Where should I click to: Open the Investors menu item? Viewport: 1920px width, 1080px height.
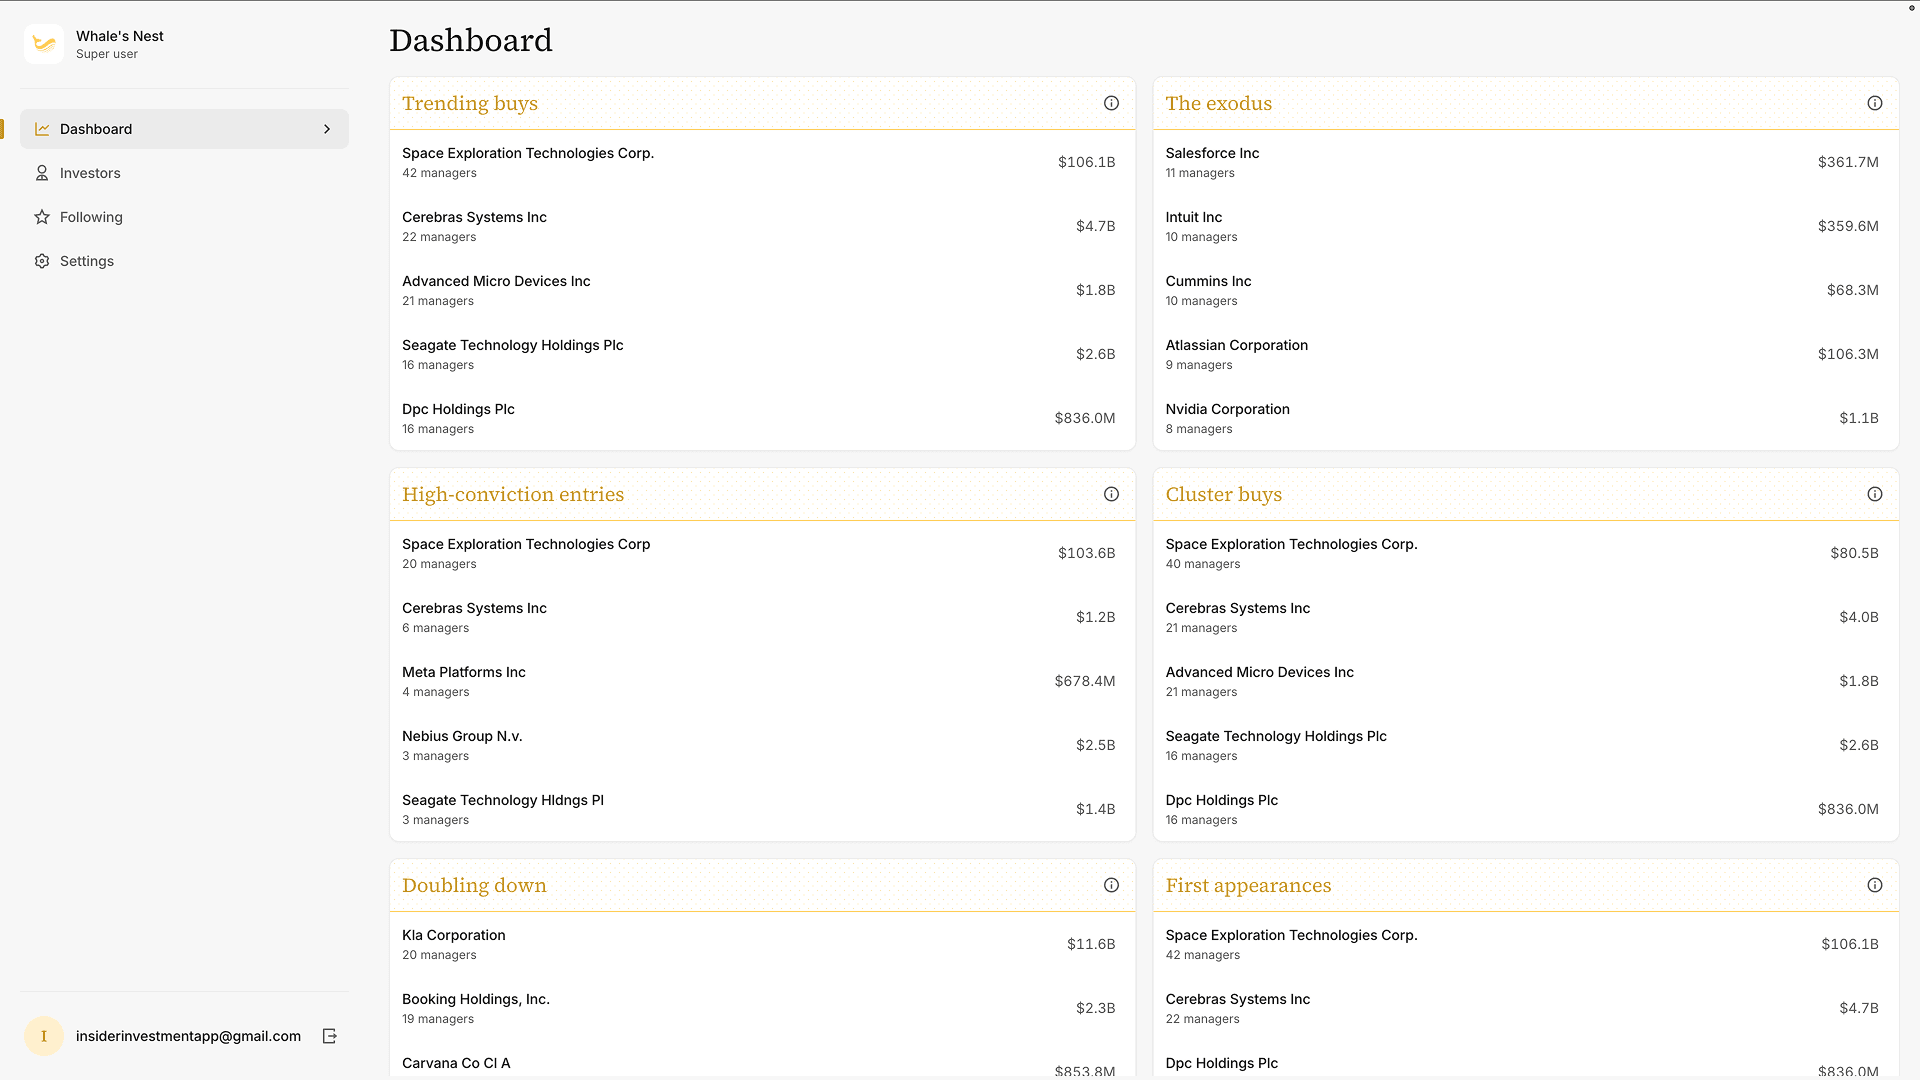(x=184, y=173)
